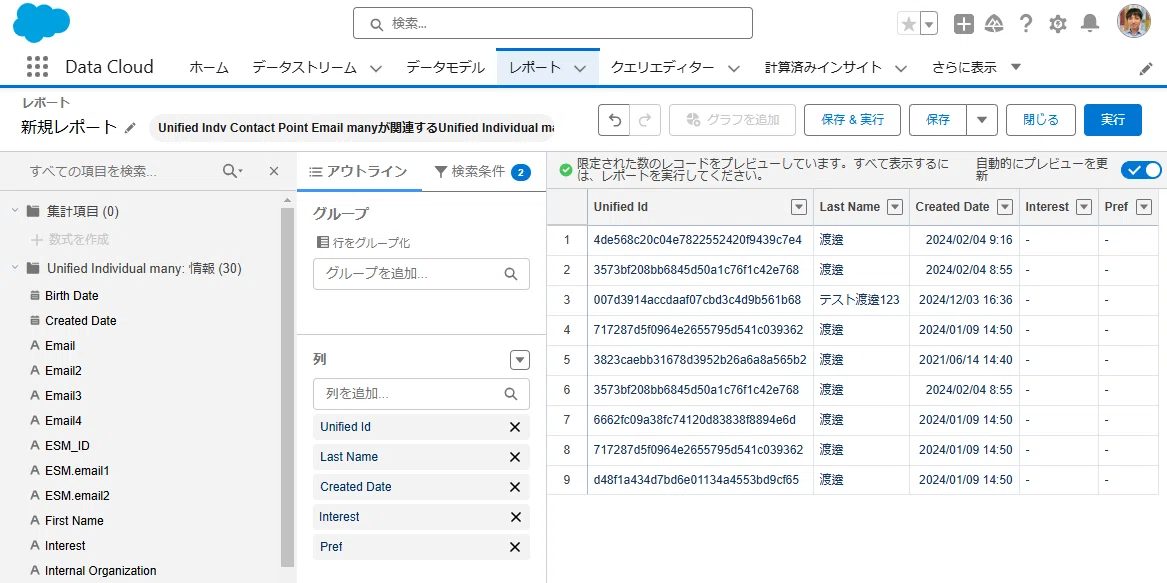Collapse the 集計項目 folder
The height and width of the screenshot is (583, 1167).
pos(15,211)
